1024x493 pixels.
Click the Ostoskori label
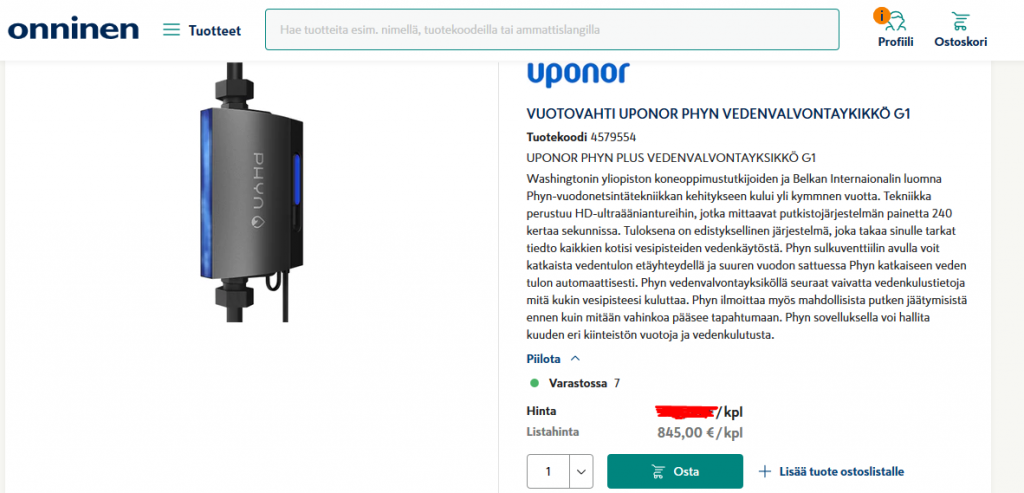coord(961,42)
